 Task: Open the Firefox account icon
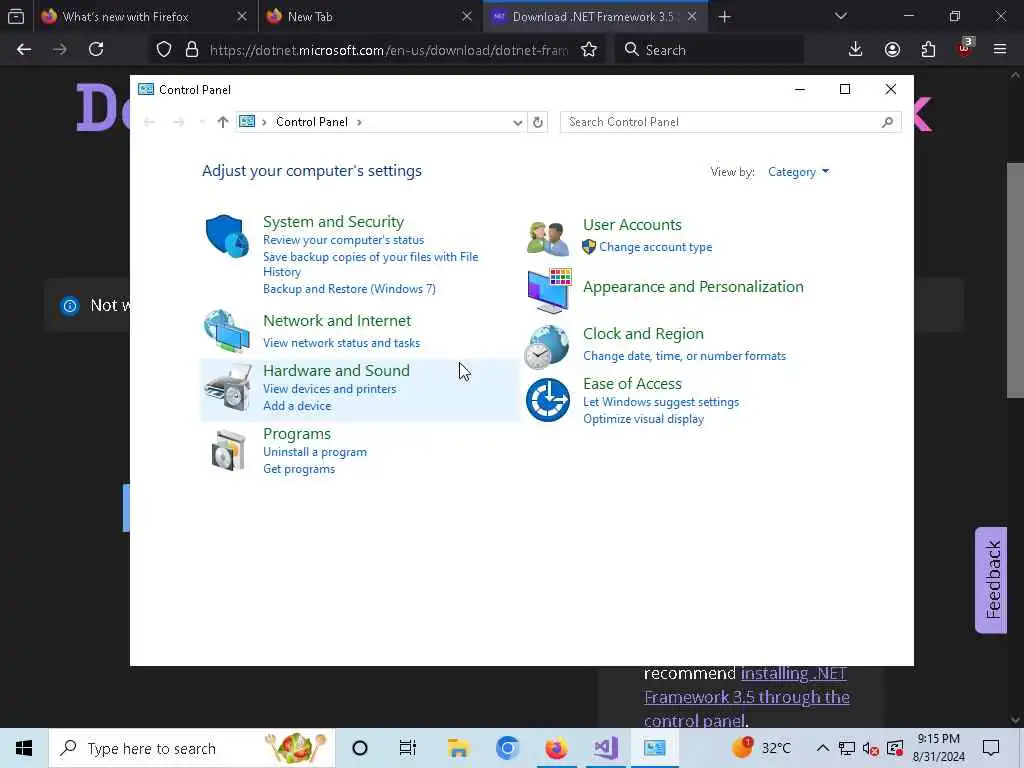click(892, 49)
